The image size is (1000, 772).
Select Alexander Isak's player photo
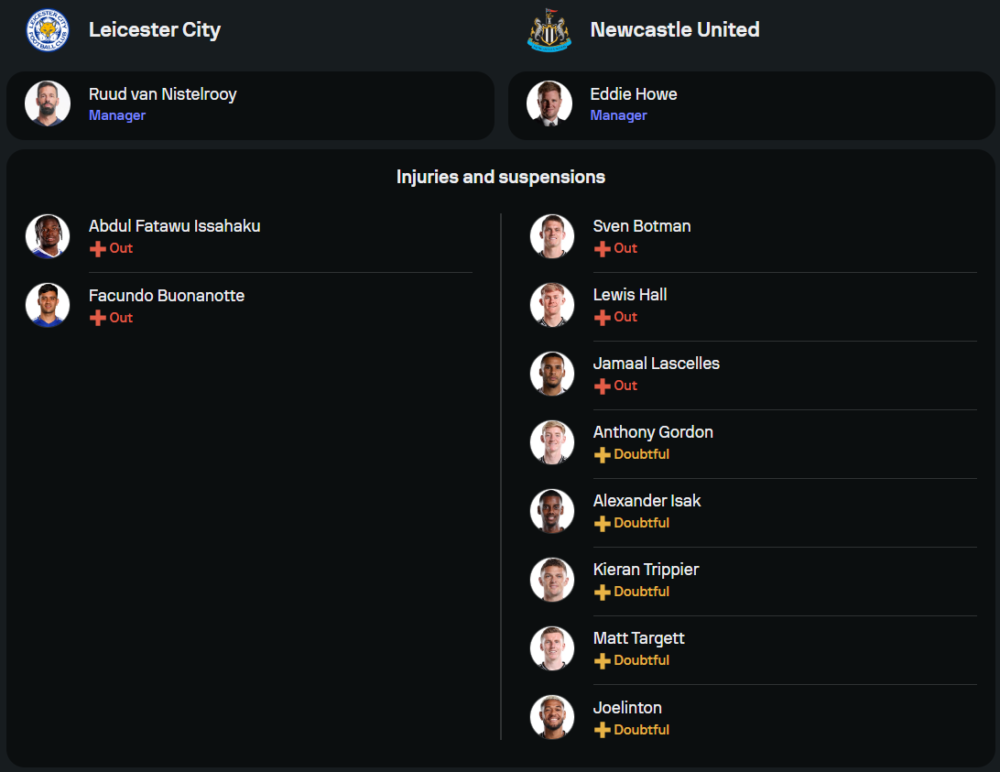(552, 511)
